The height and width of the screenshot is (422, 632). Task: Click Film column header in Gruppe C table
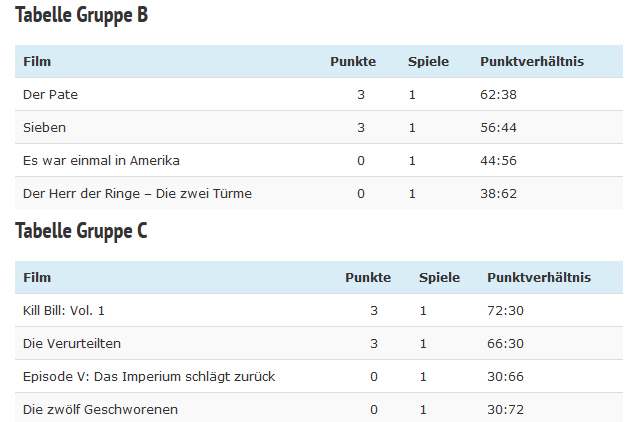tap(37, 278)
